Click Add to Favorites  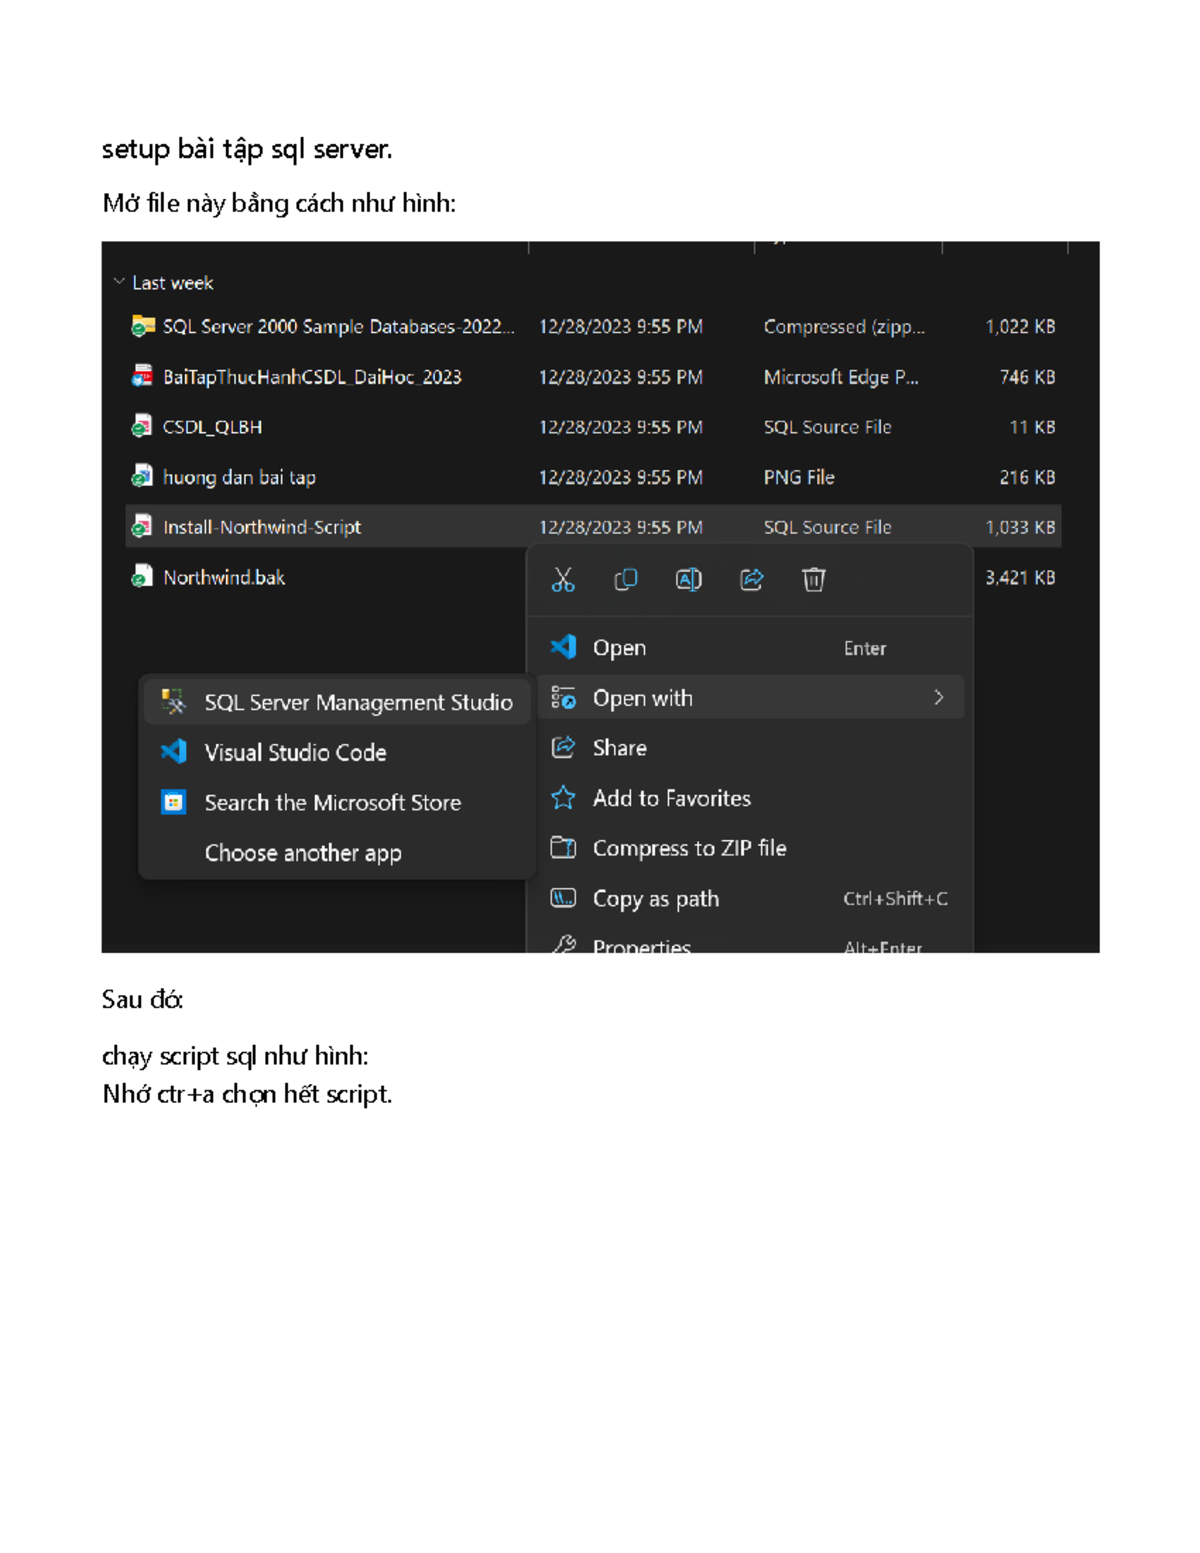(671, 797)
